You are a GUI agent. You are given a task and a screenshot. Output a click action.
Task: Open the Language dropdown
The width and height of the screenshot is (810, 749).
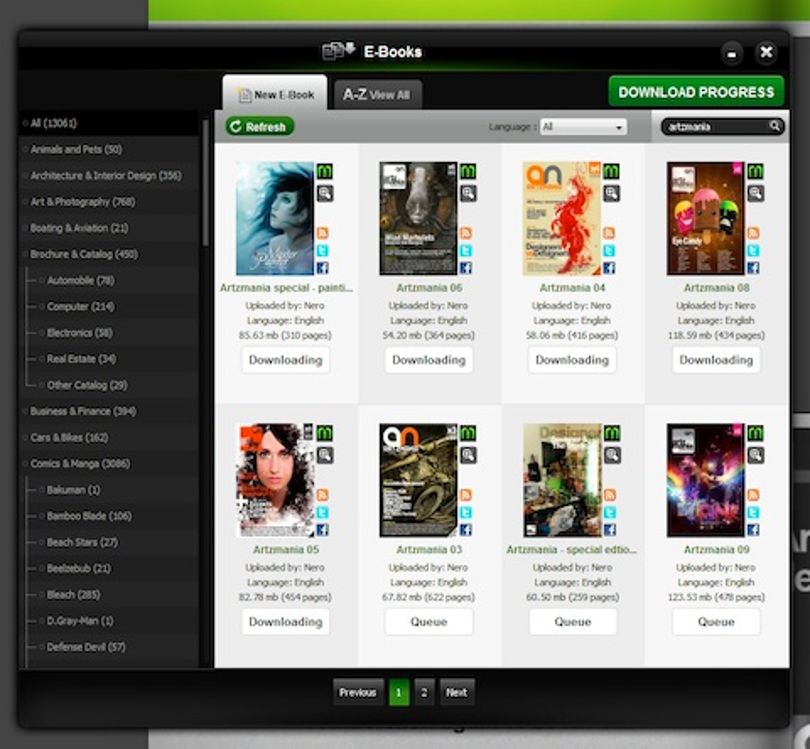click(x=583, y=127)
